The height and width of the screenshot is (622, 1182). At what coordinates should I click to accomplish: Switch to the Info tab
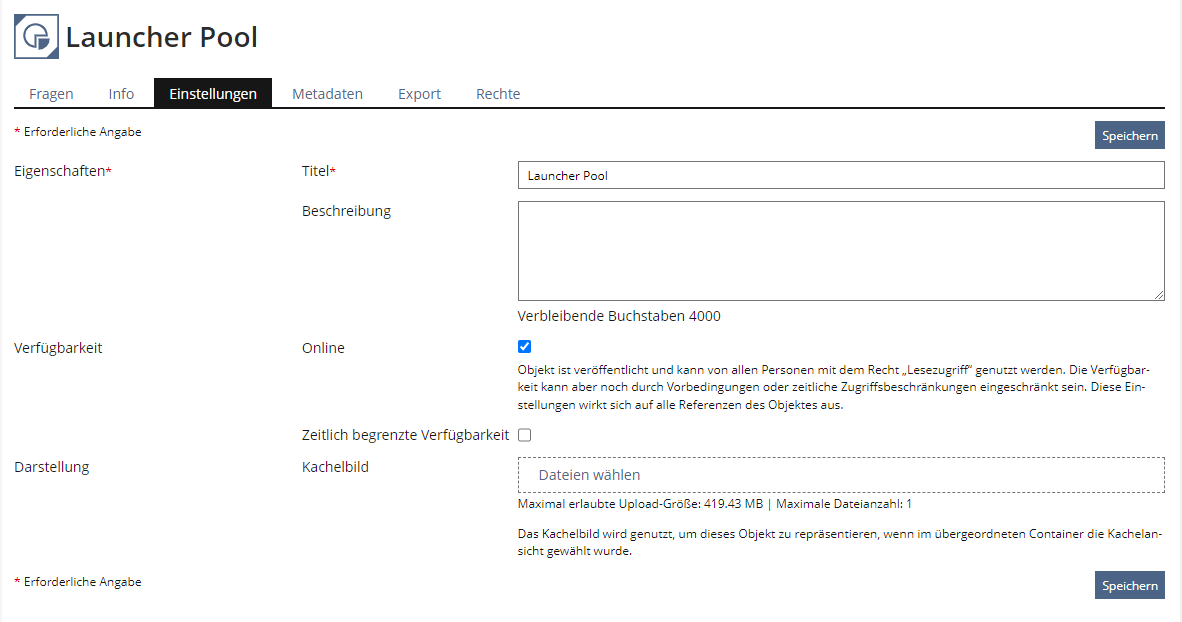click(121, 94)
